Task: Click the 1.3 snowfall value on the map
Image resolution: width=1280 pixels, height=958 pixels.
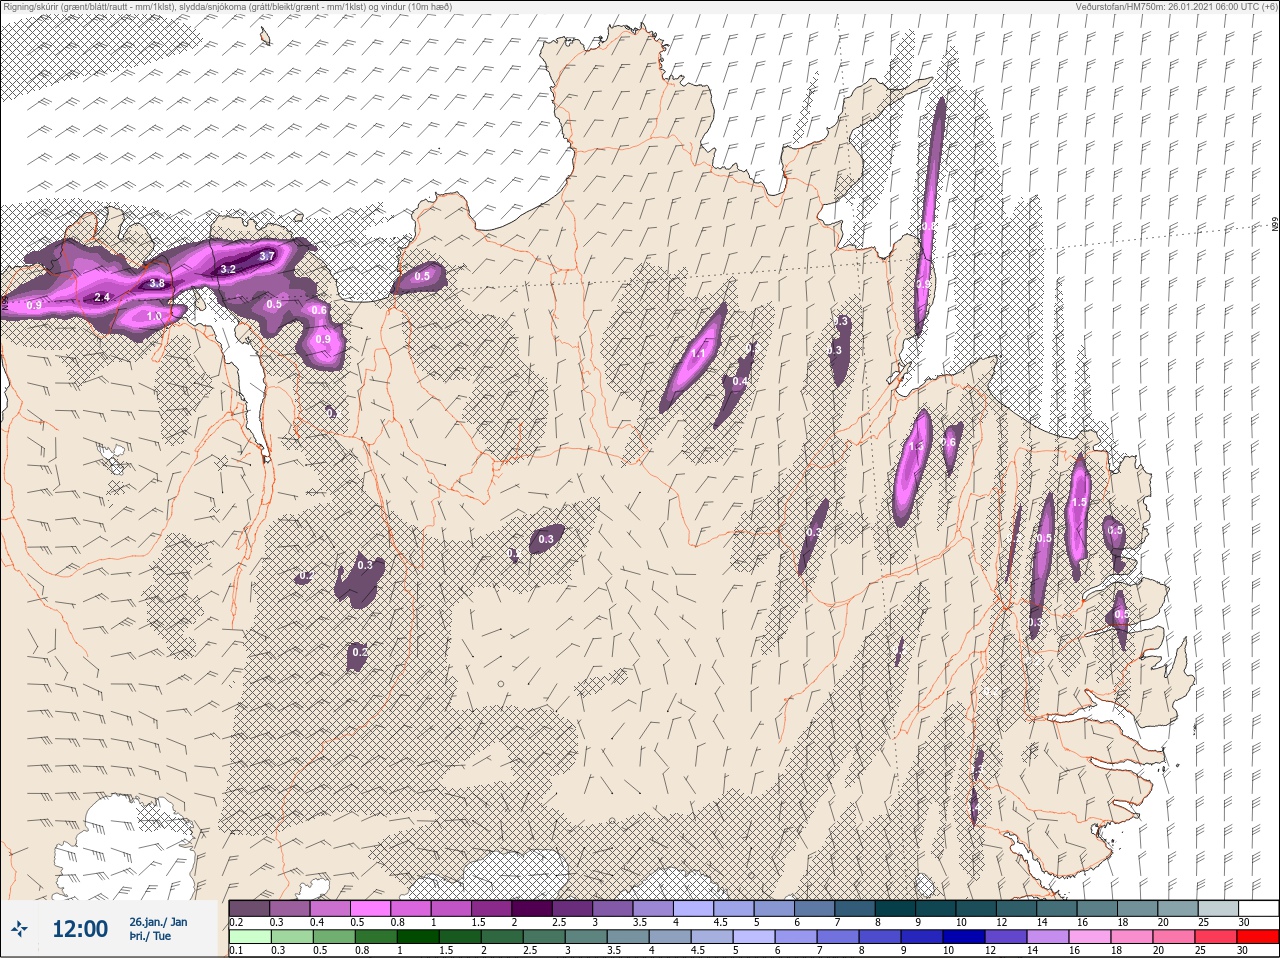Action: pyautogui.click(x=916, y=446)
